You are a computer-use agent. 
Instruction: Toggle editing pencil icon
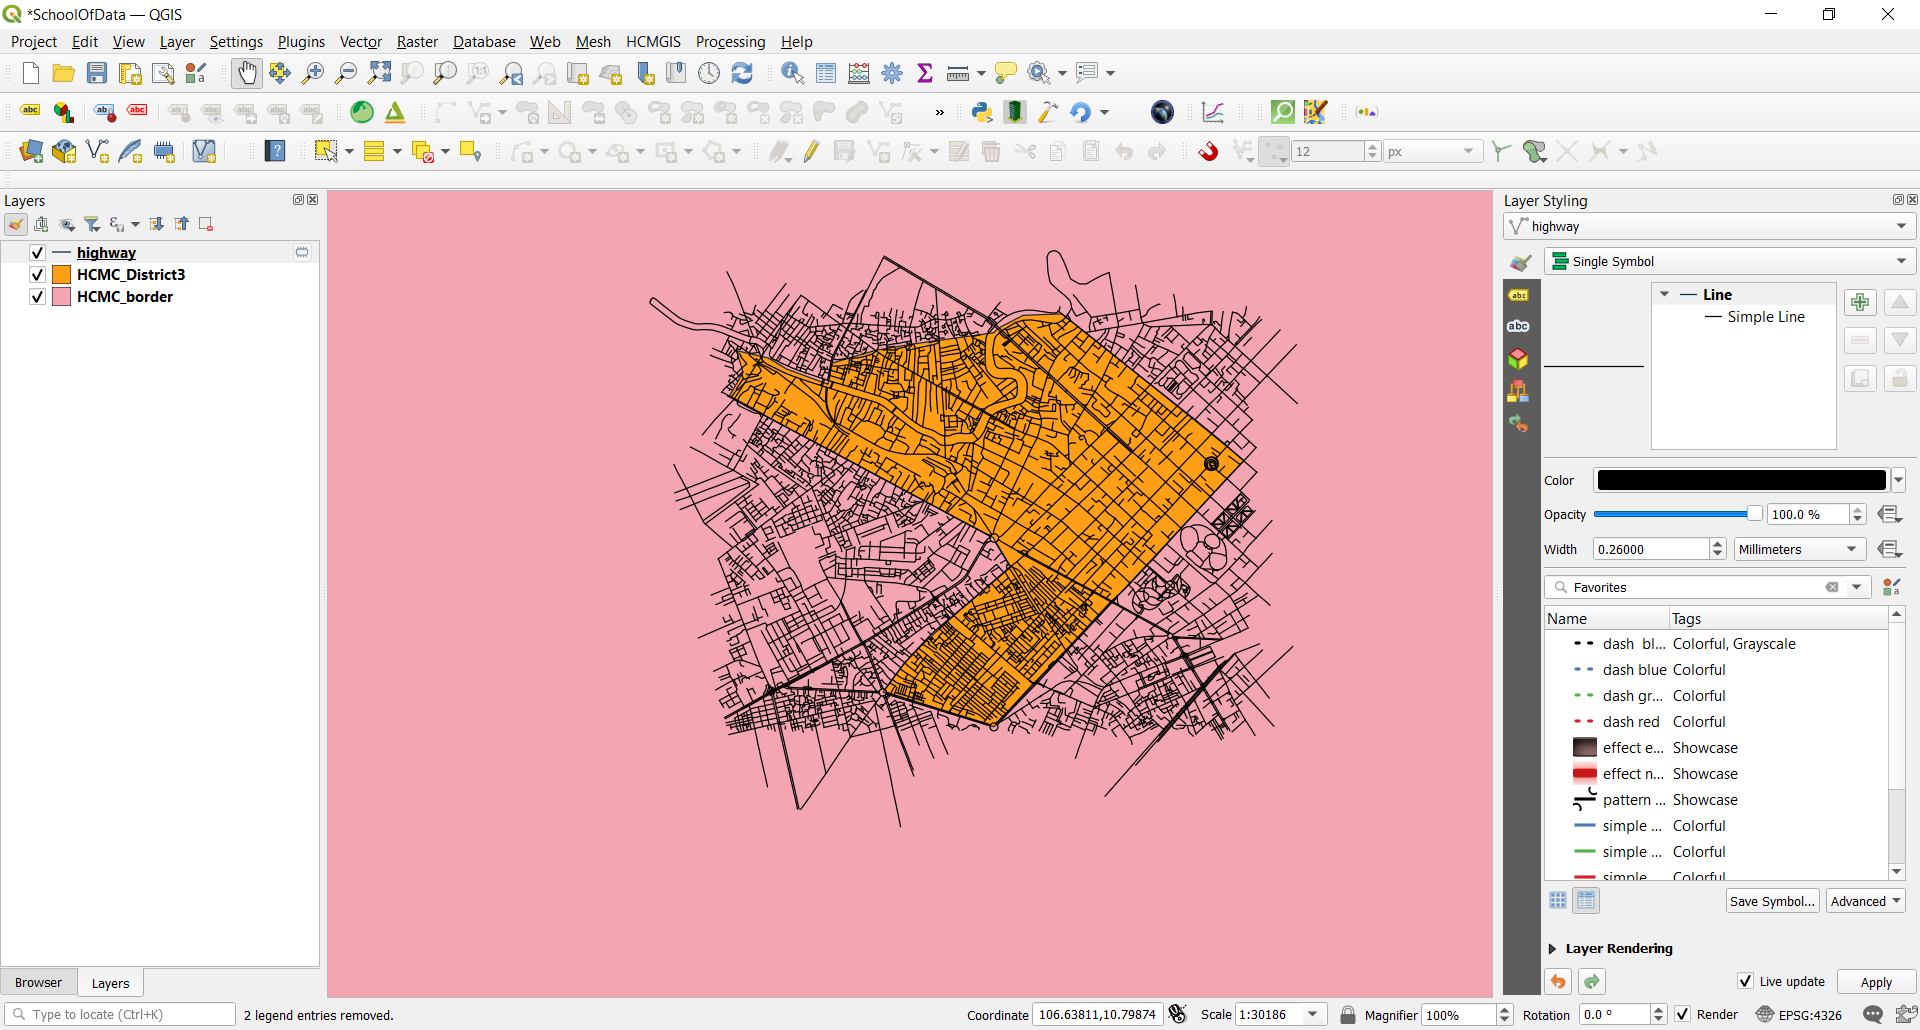pos(811,151)
